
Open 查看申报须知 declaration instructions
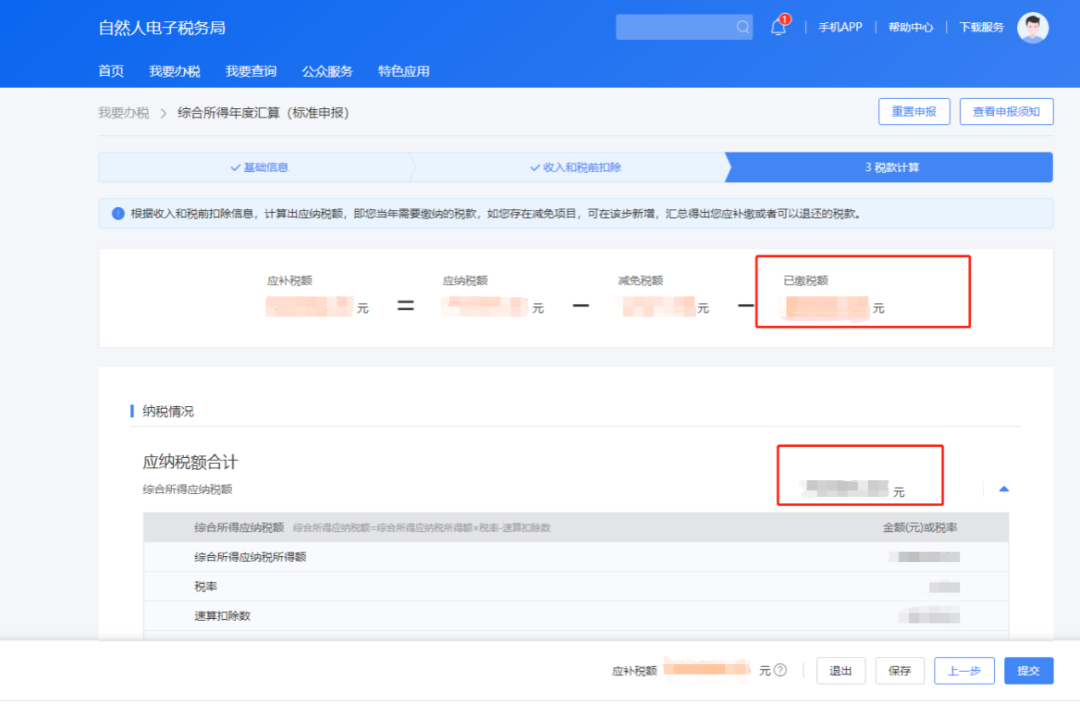(x=1006, y=111)
